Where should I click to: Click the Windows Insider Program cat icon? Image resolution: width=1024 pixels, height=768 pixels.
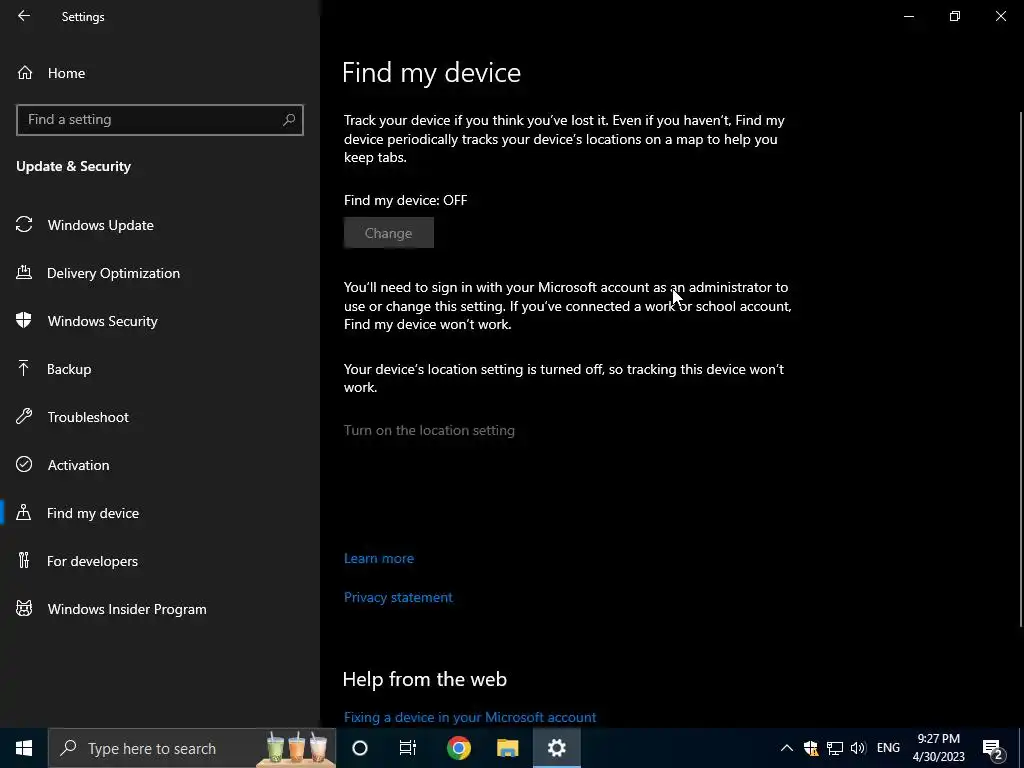click(x=24, y=609)
